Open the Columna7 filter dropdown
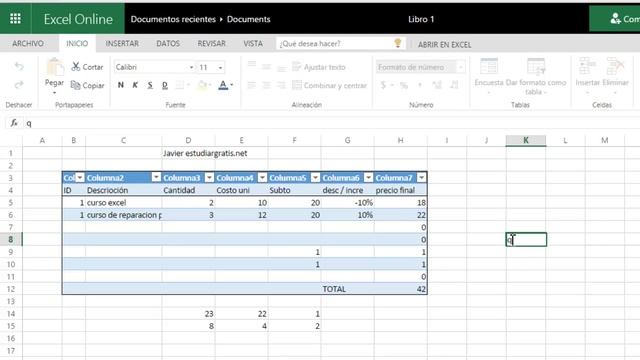This screenshot has width=640, height=360. click(421, 178)
